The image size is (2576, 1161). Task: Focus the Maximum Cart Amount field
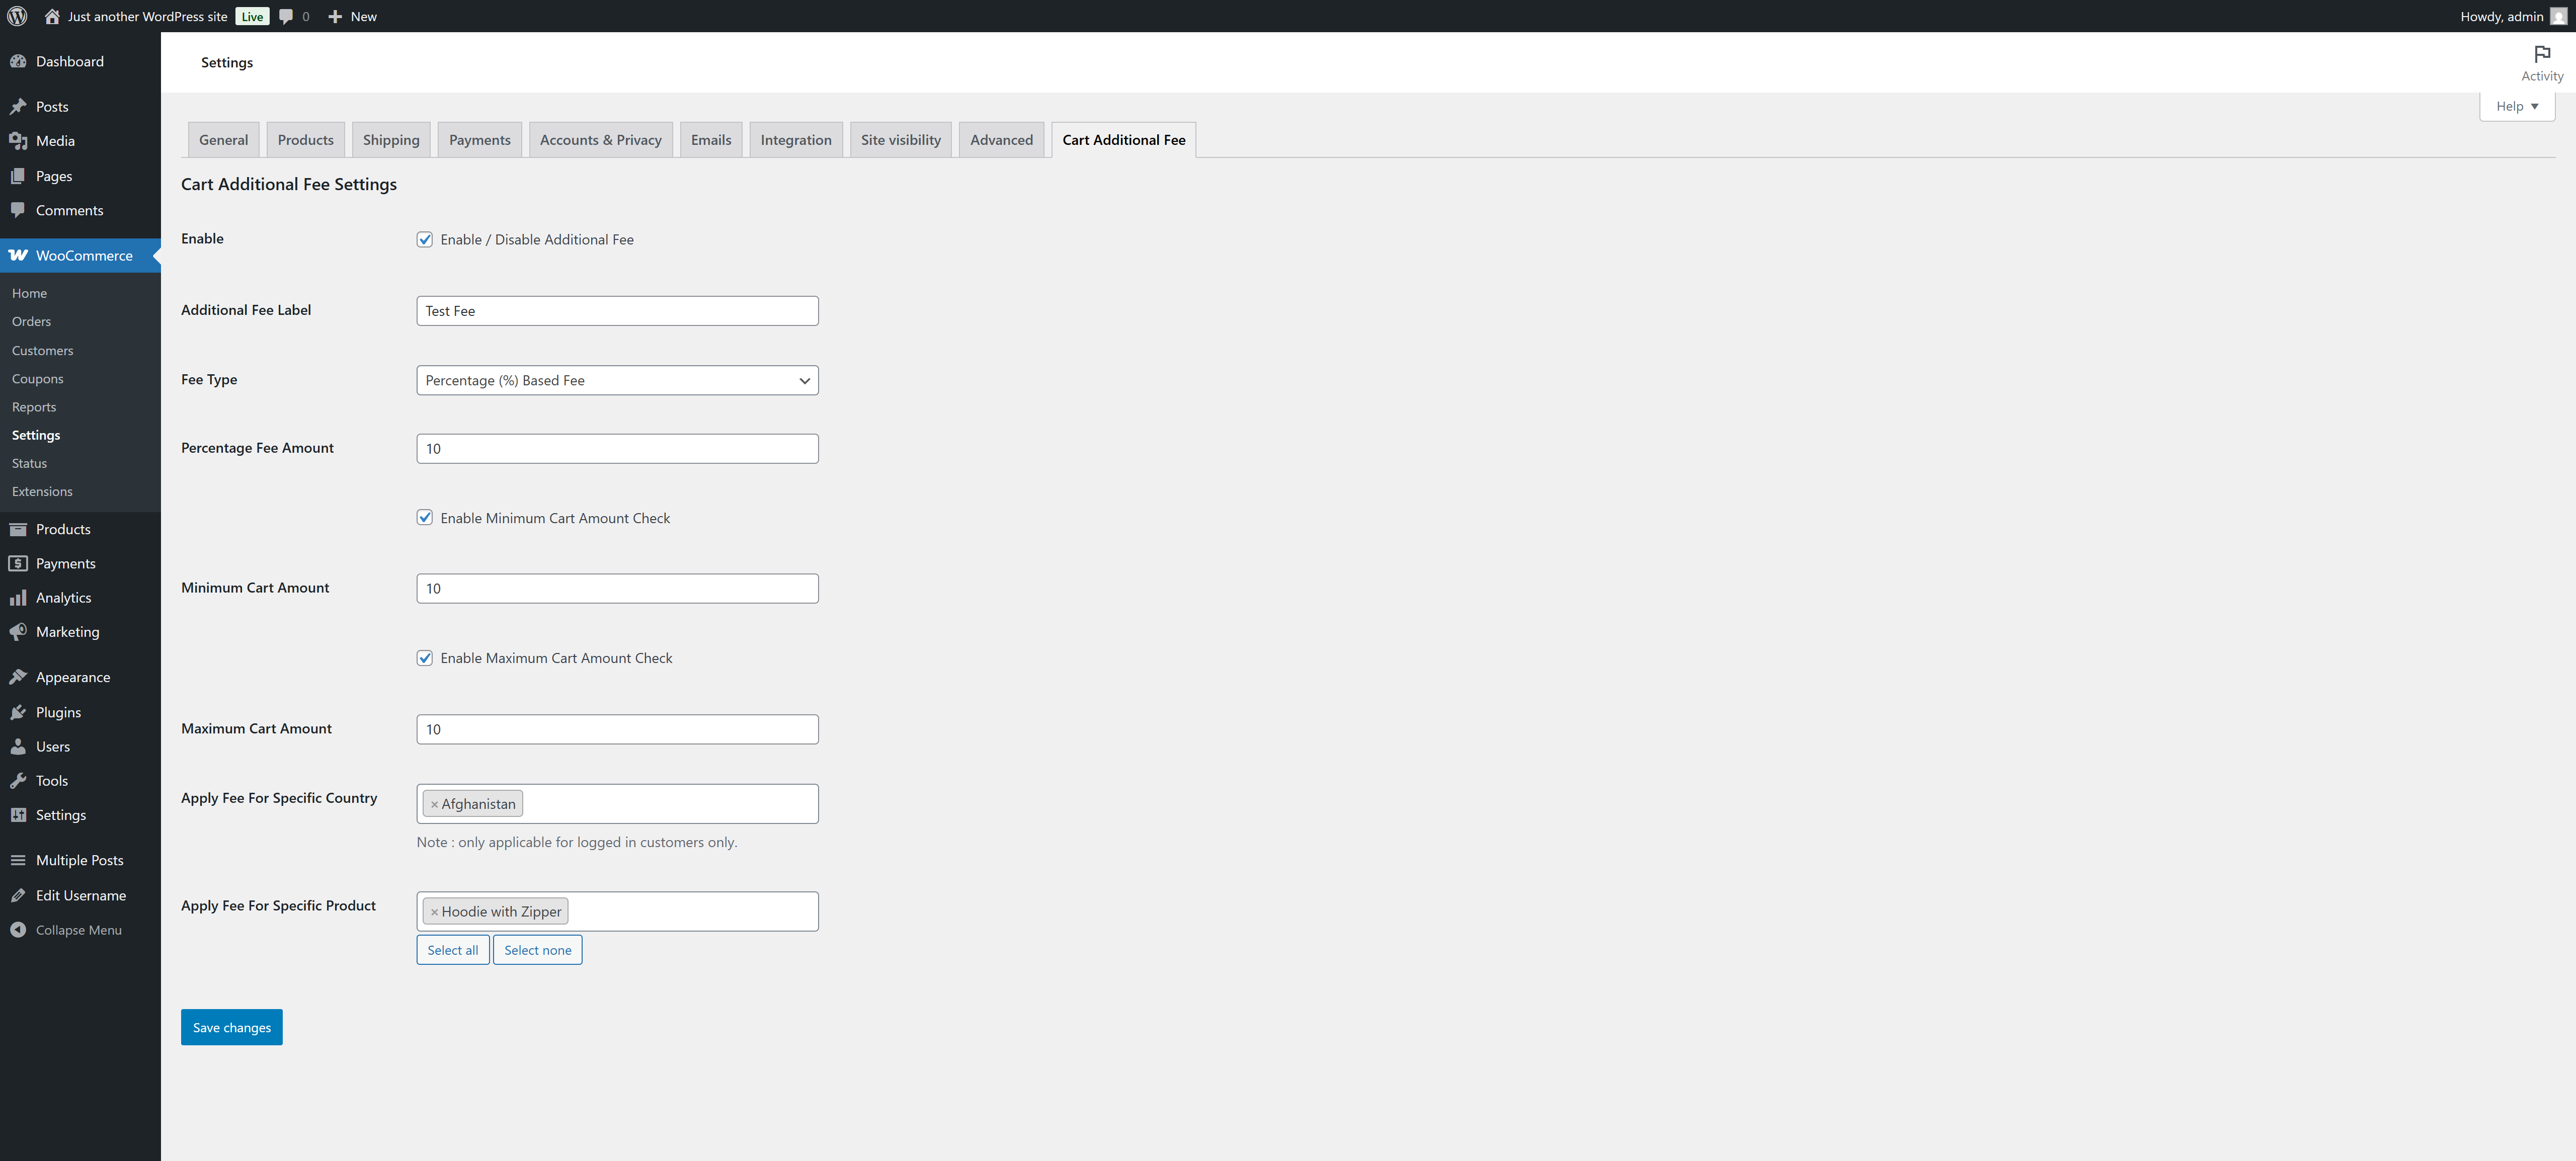tap(617, 729)
